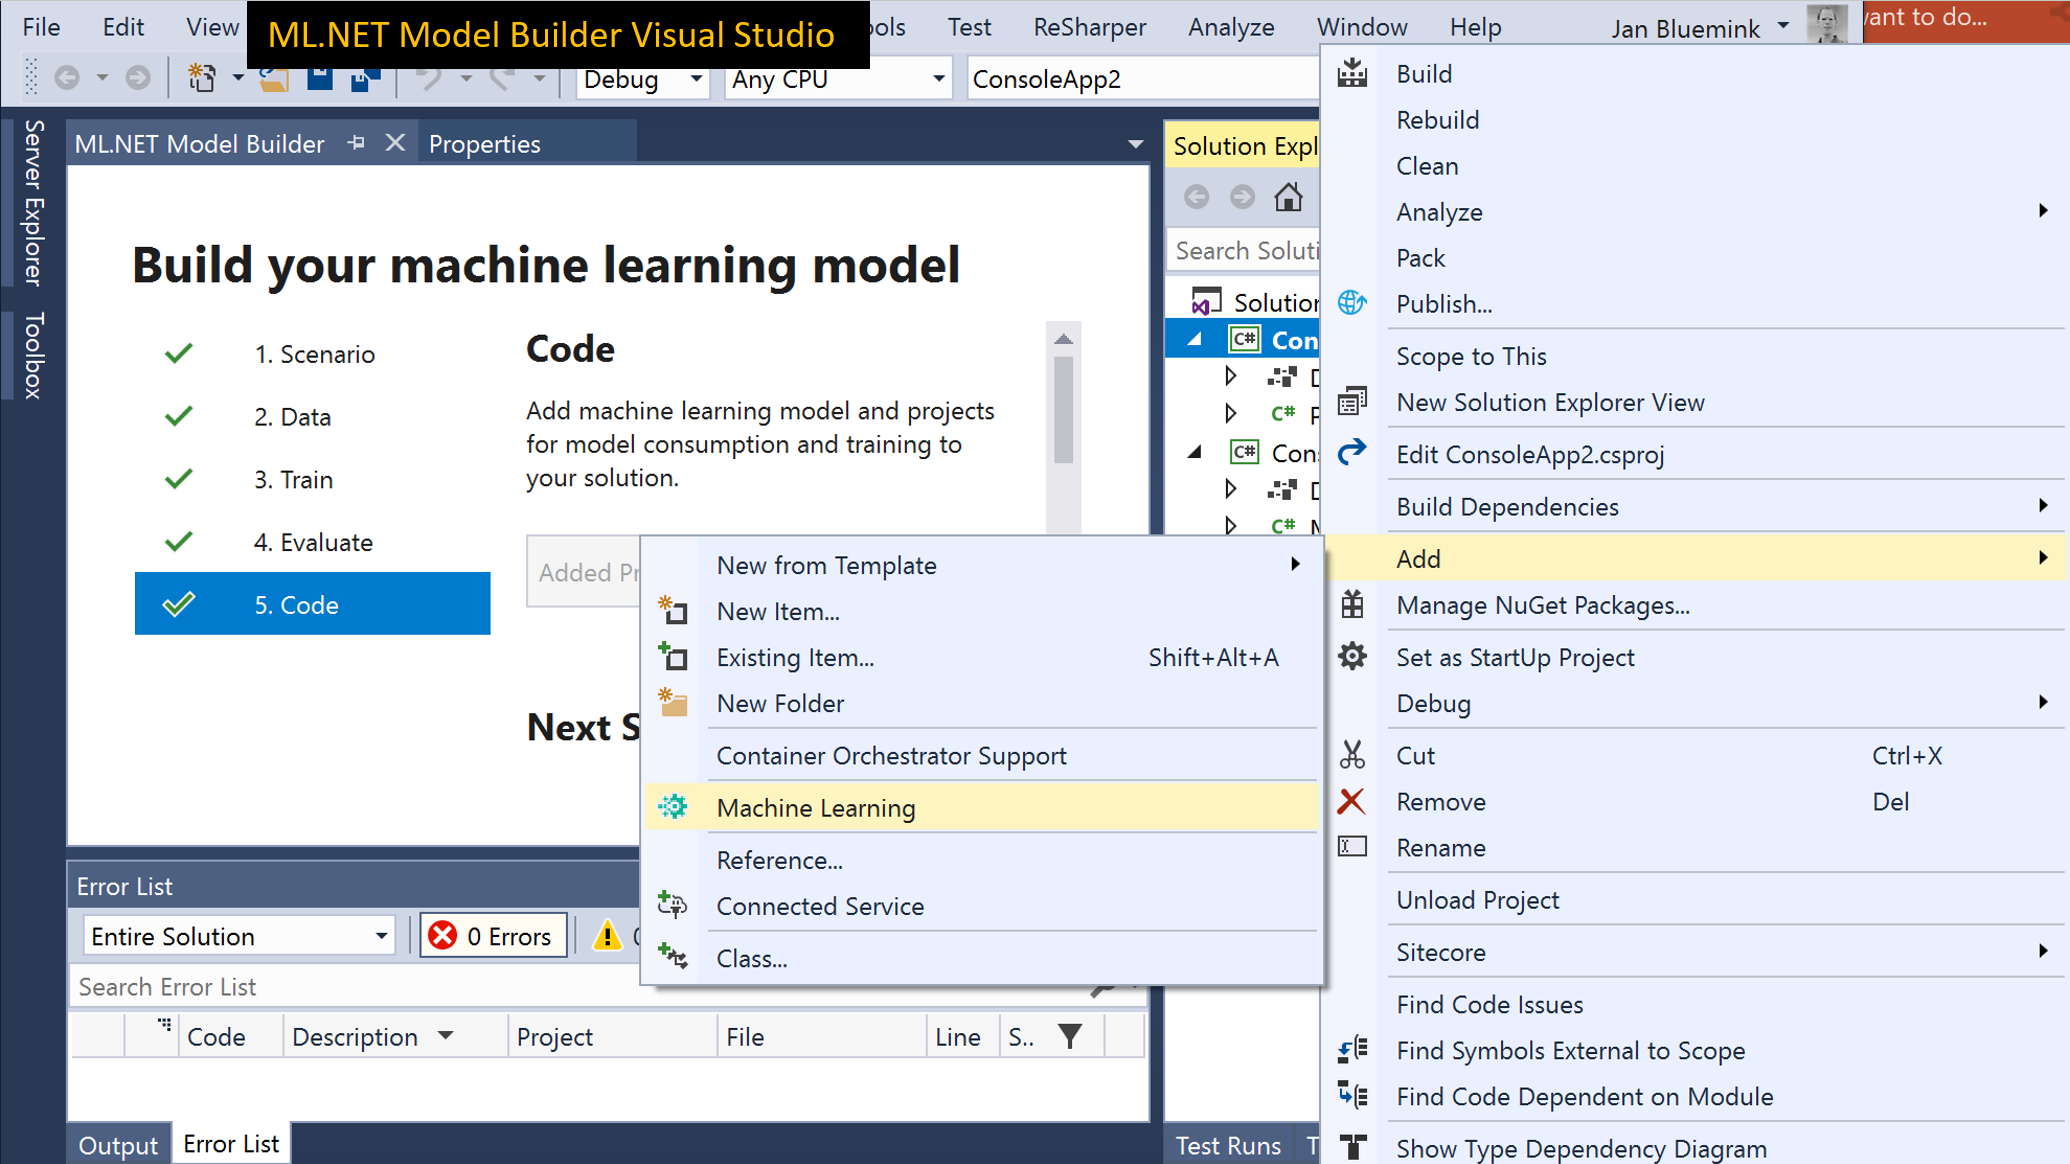Open the ReSharper menu
The height and width of the screenshot is (1164, 2070).
tap(1090, 27)
